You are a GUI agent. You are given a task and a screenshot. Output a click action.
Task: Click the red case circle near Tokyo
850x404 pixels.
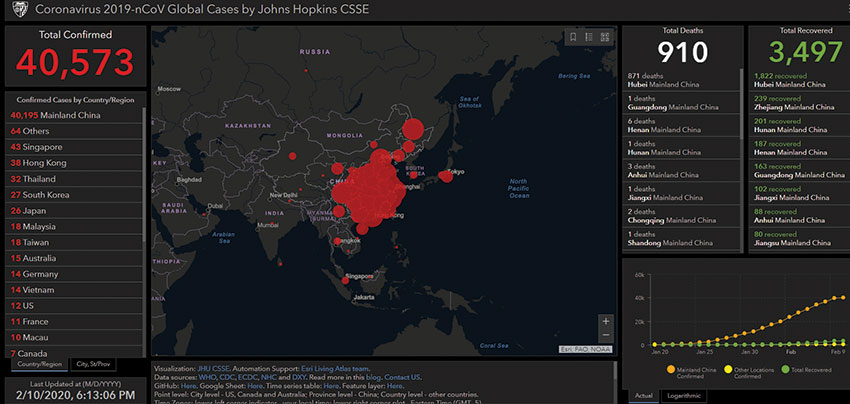click(x=442, y=177)
